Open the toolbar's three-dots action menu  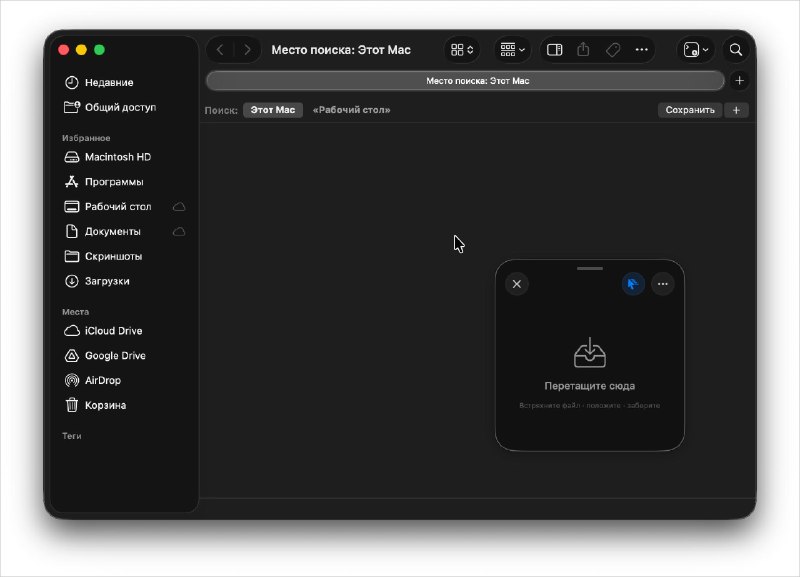pos(641,50)
